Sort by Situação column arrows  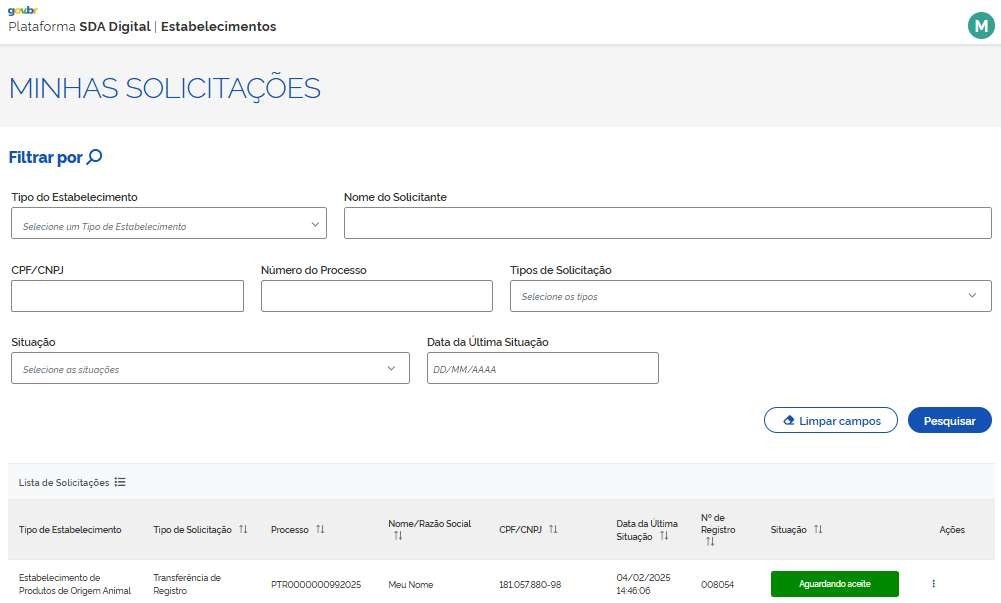point(818,529)
